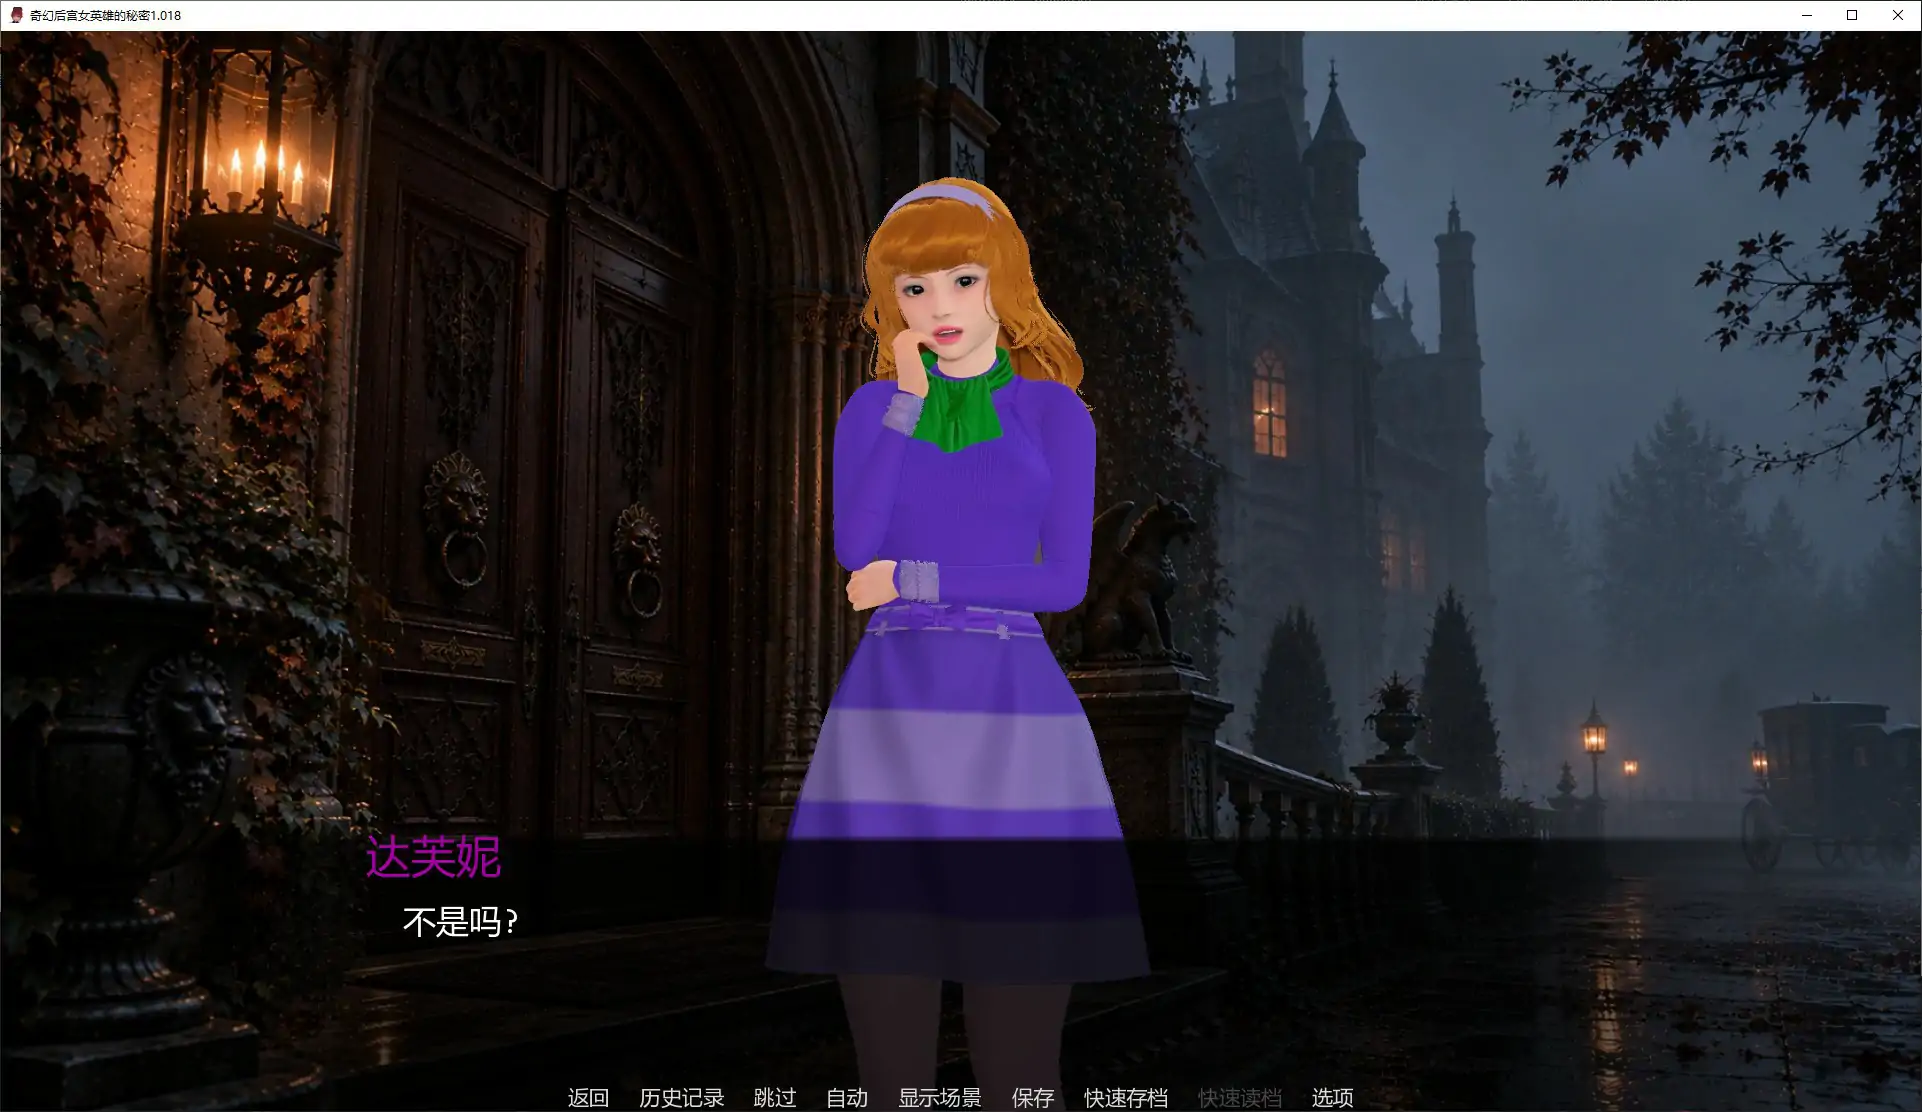The height and width of the screenshot is (1112, 1922).
Task: Maximize the game window
Action: [1852, 15]
